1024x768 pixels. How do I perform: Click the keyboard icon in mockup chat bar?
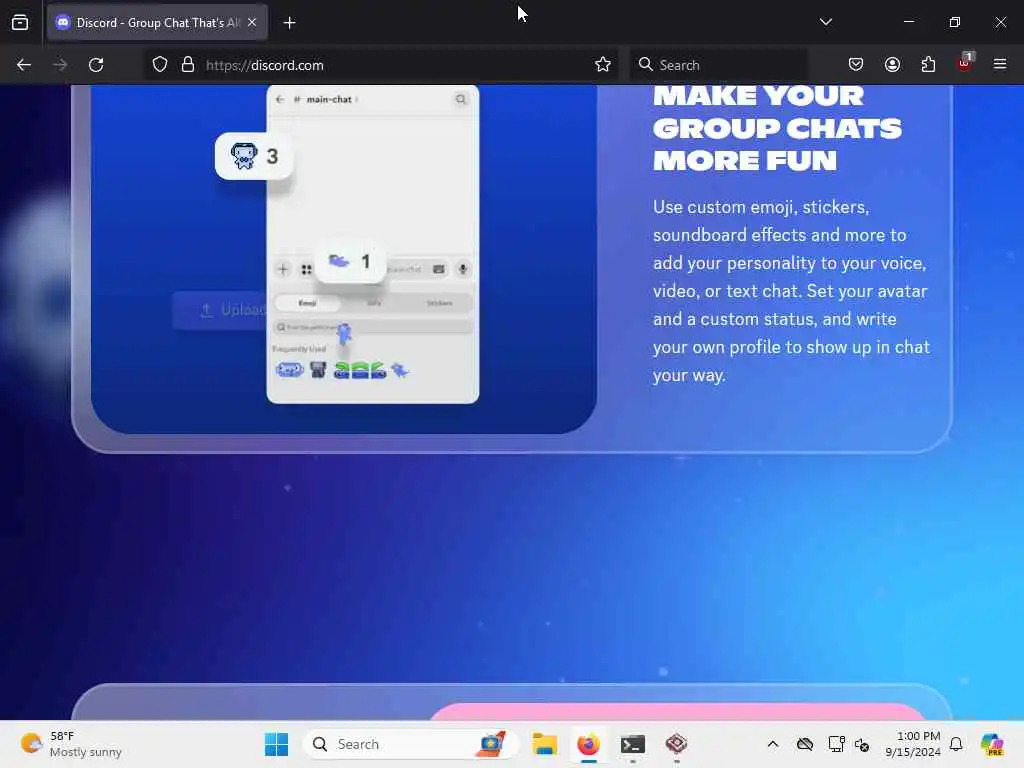click(x=439, y=269)
